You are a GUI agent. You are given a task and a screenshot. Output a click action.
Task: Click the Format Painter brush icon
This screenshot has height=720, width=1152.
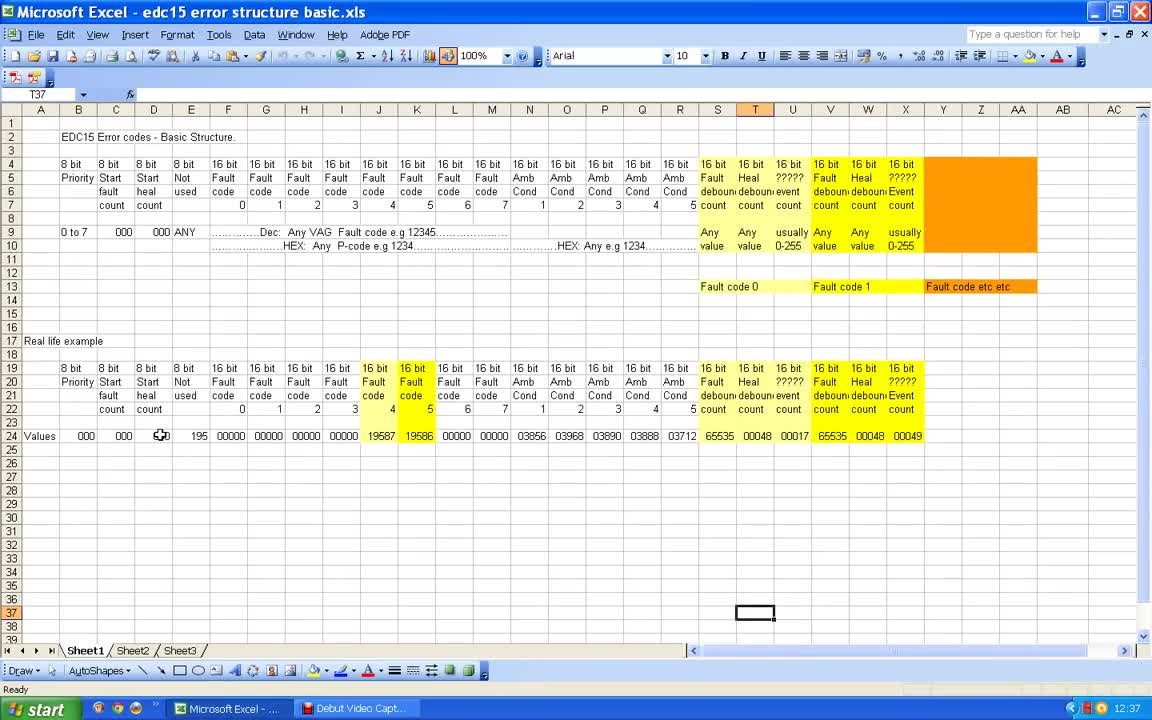click(261, 57)
